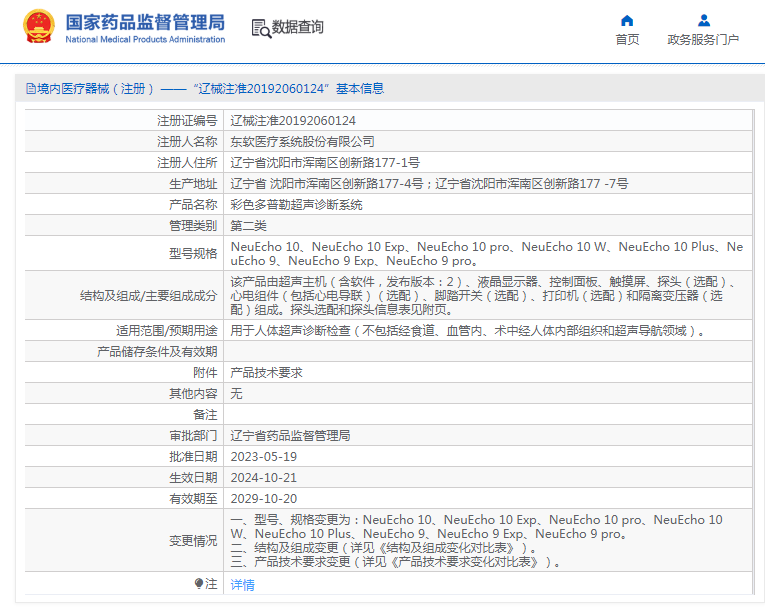
Task: Click the 产品技术要求 attachment cell
Action: 266,372
